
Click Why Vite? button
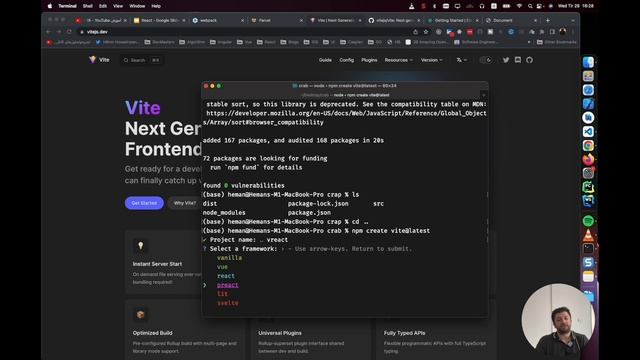(184, 203)
